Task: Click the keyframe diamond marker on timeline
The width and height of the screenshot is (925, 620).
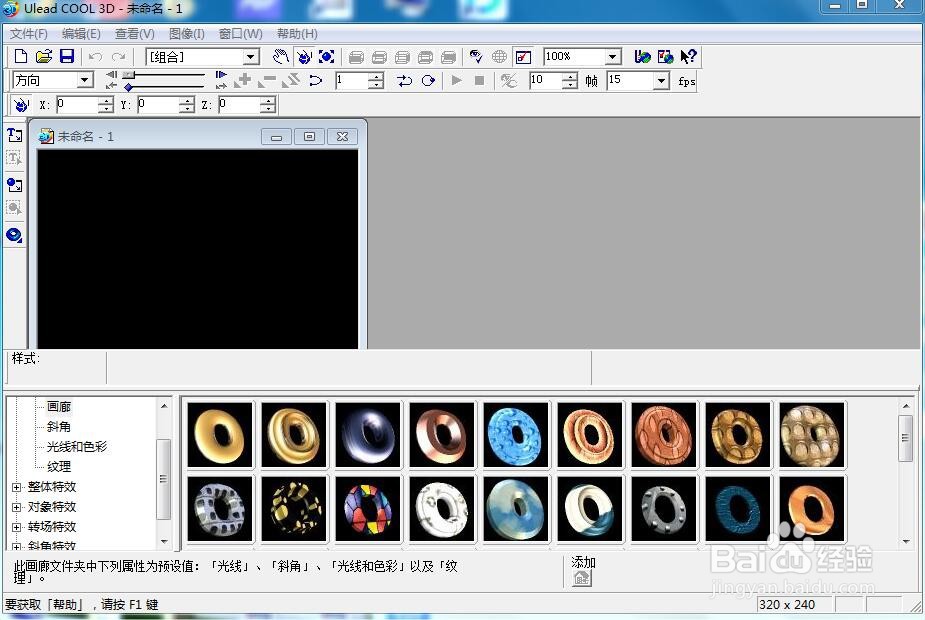Action: pyautogui.click(x=128, y=87)
